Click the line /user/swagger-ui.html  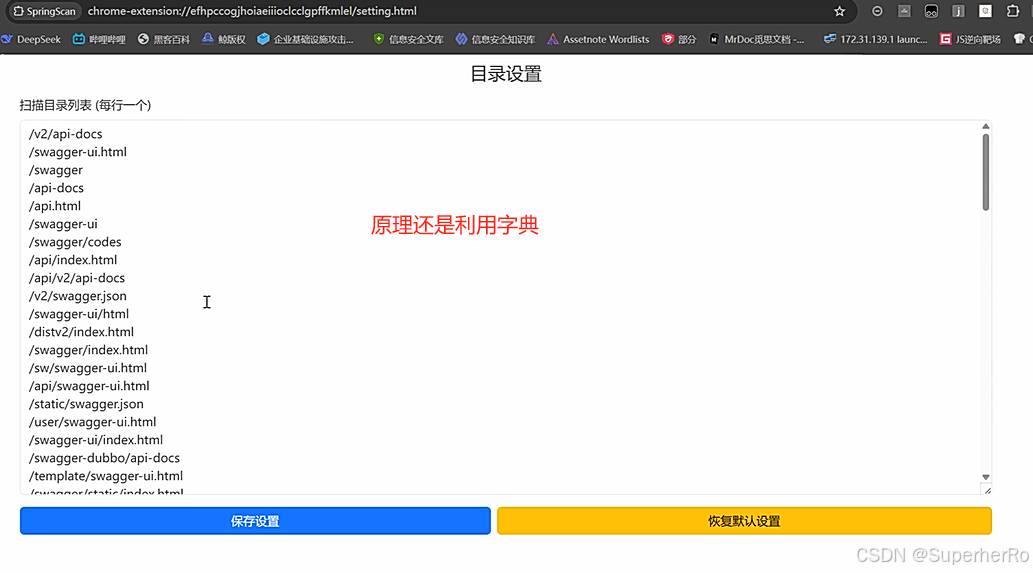pyautogui.click(x=92, y=422)
